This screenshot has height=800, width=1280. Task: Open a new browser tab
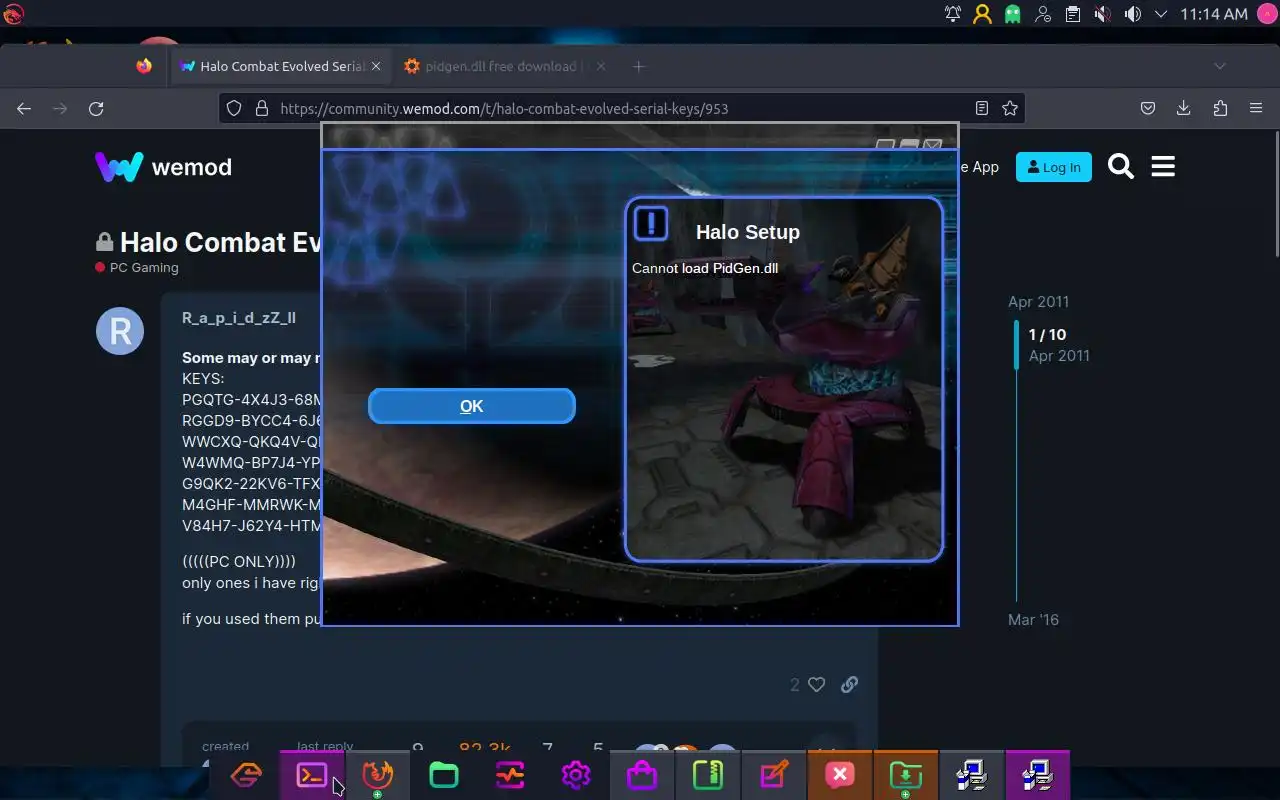[x=639, y=66]
